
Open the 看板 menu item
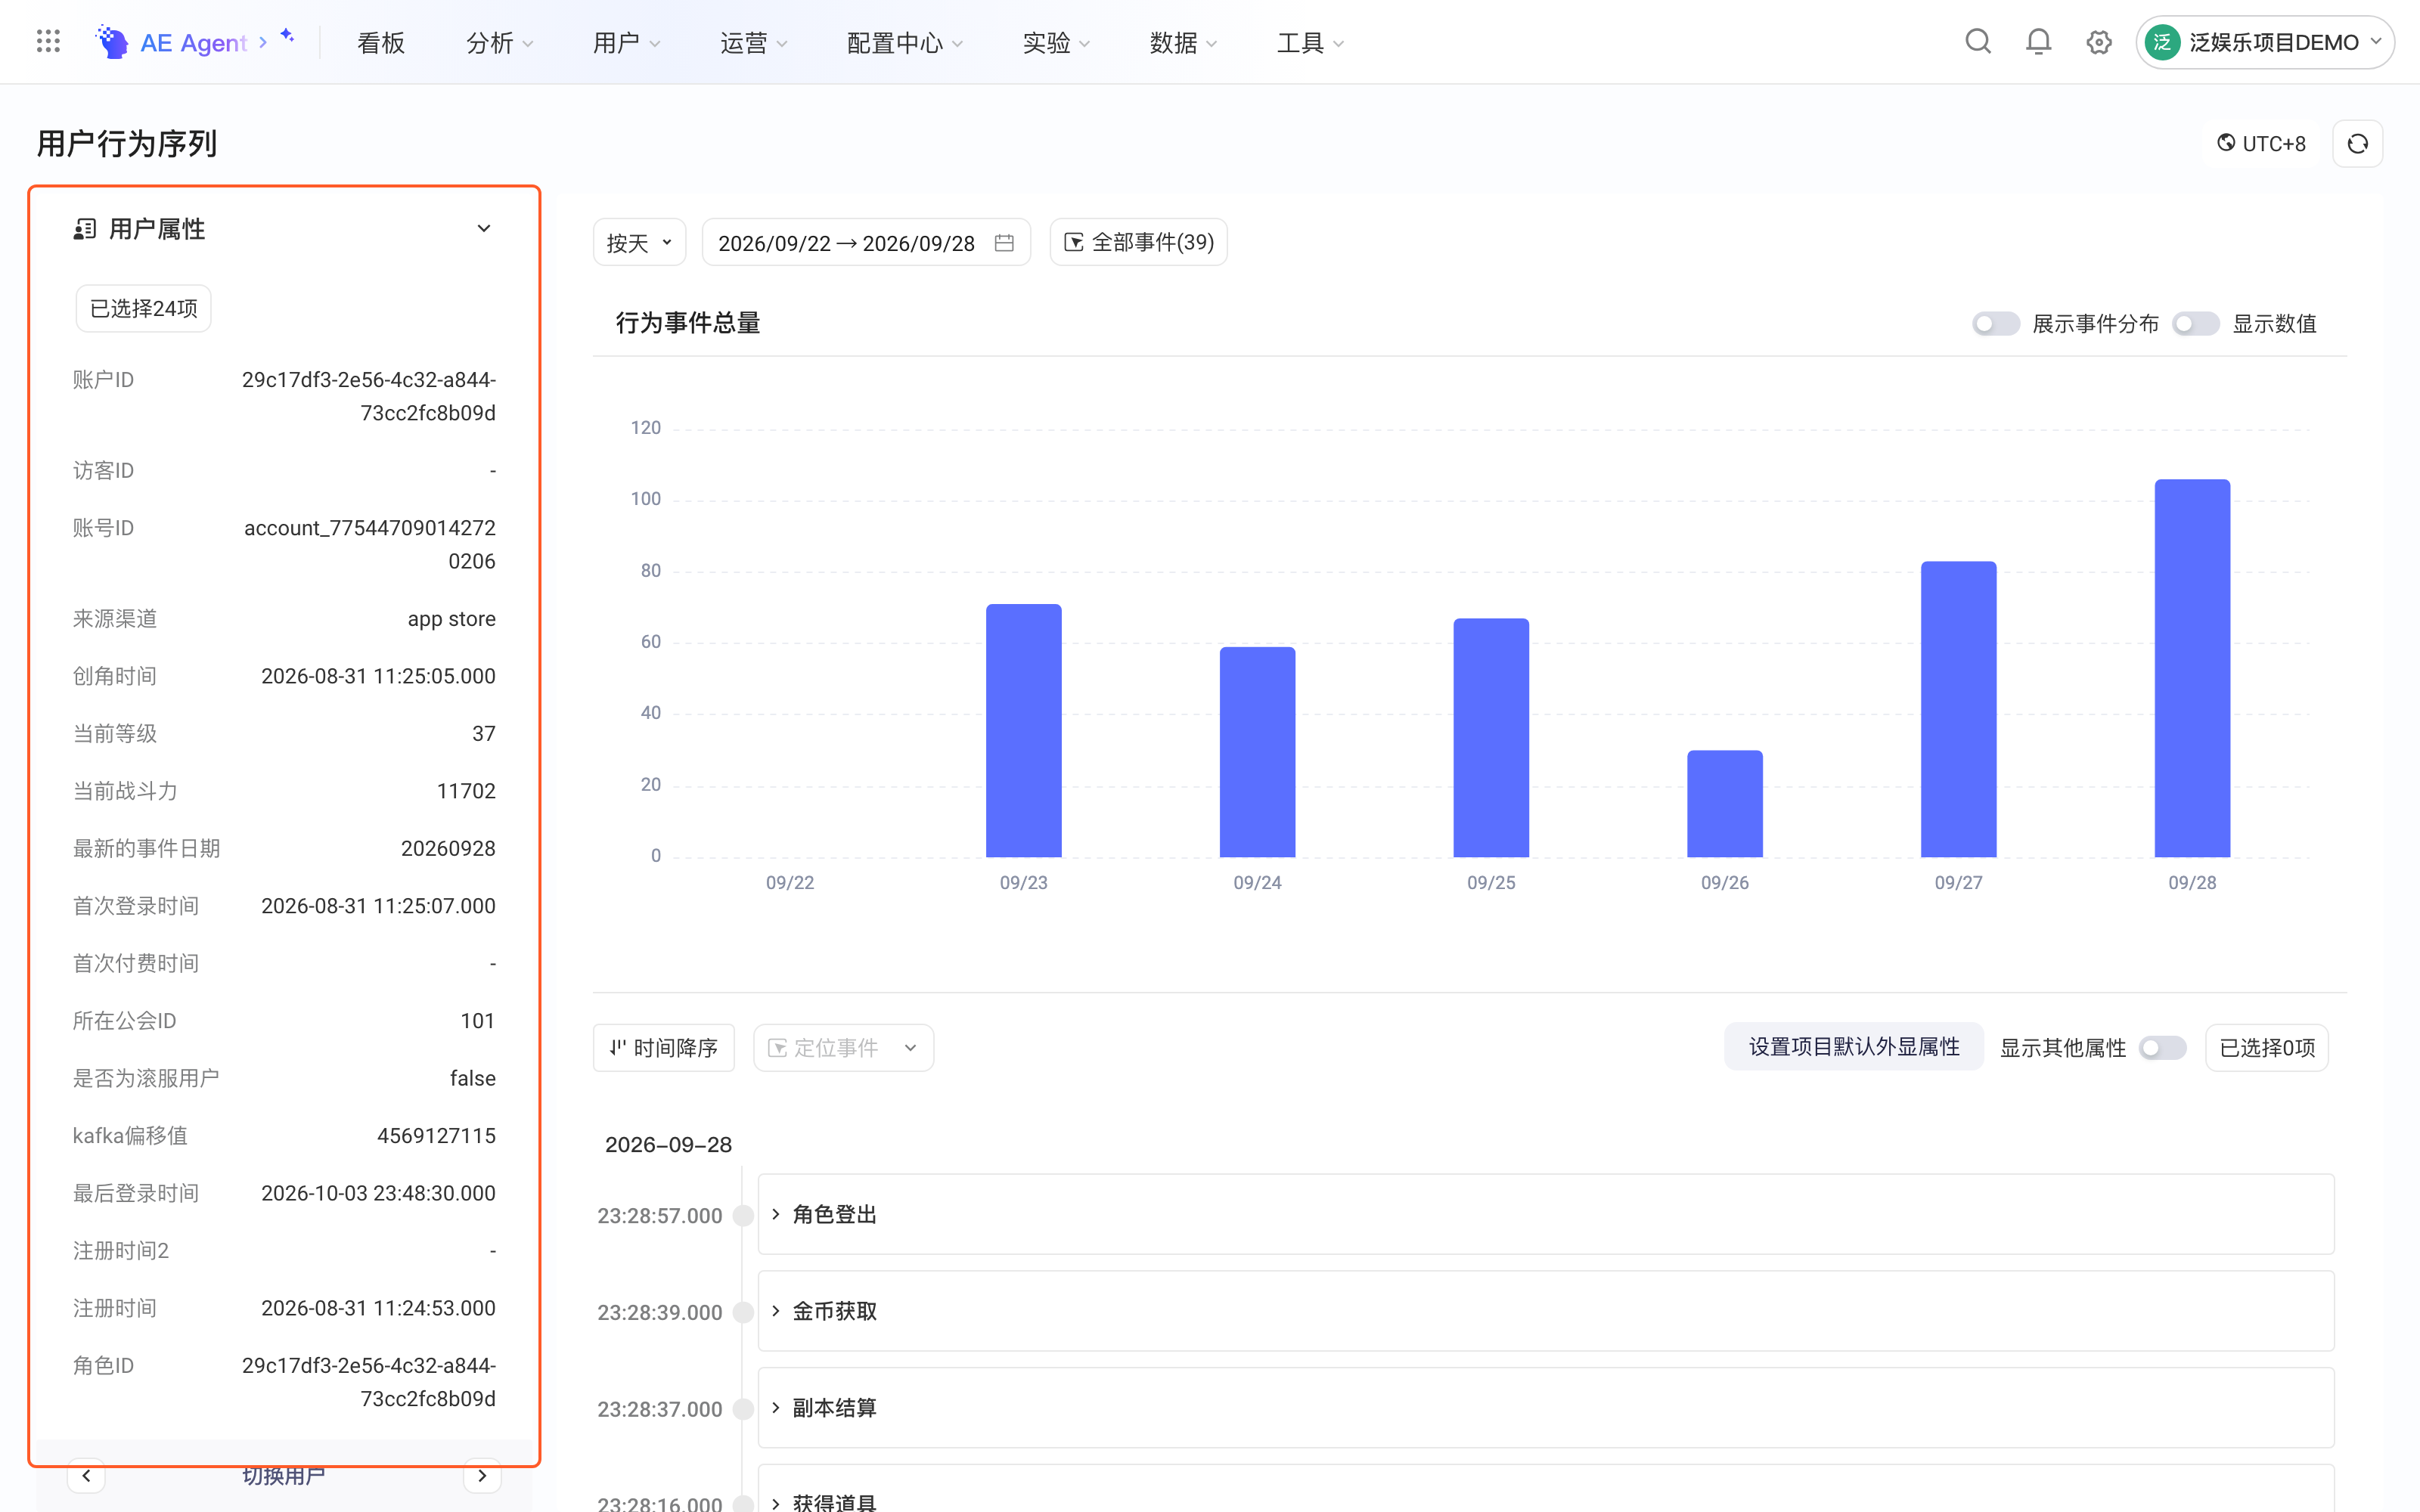(x=380, y=43)
